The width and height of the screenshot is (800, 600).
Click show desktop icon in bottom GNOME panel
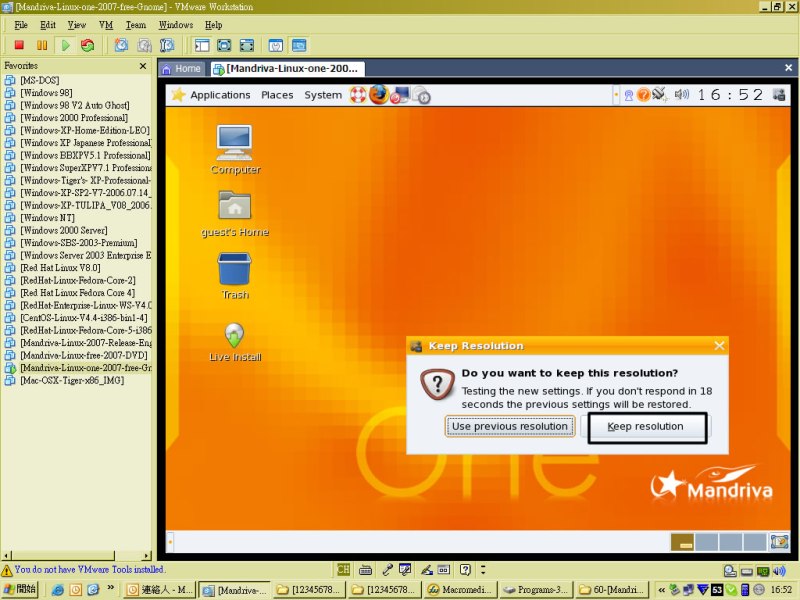[x=779, y=542]
